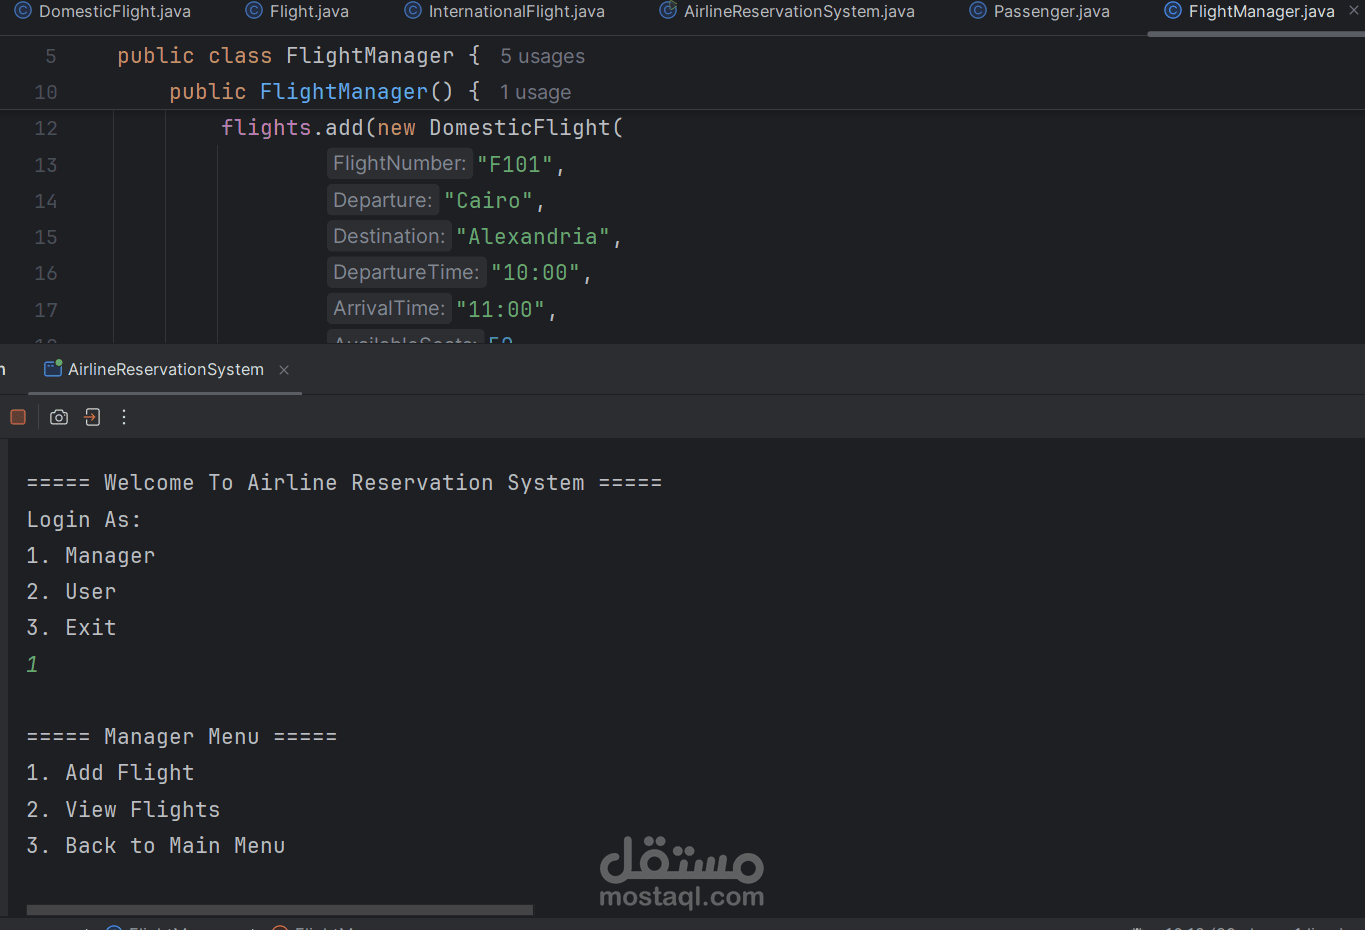Click the class icon beside DomesticFlight.java

[20, 11]
